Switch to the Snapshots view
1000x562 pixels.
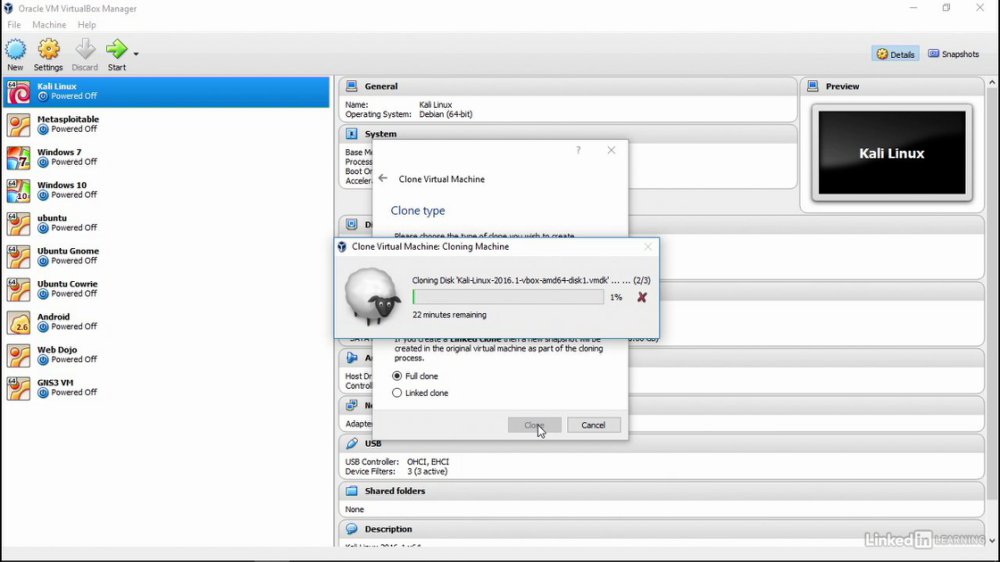[953, 54]
